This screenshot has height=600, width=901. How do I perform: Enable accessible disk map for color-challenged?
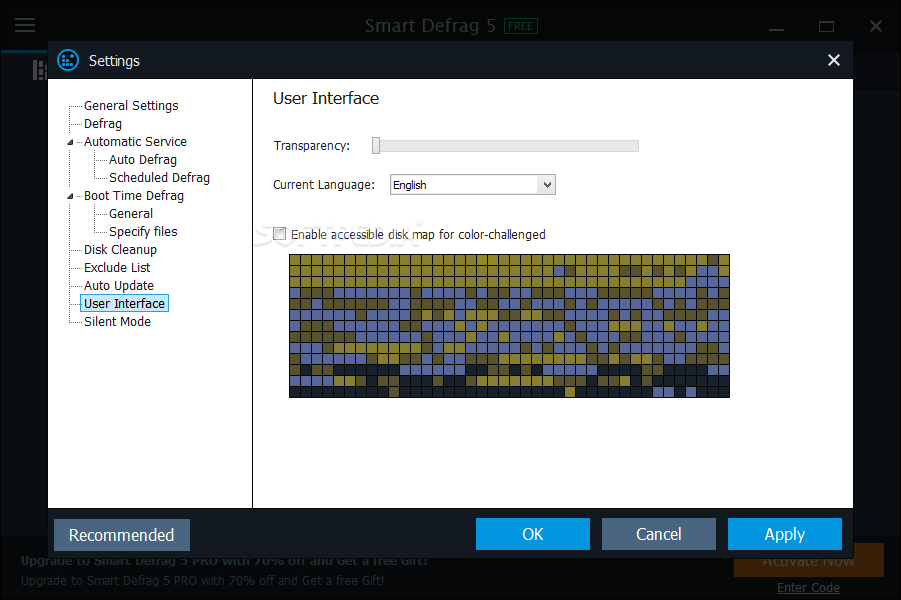(279, 234)
